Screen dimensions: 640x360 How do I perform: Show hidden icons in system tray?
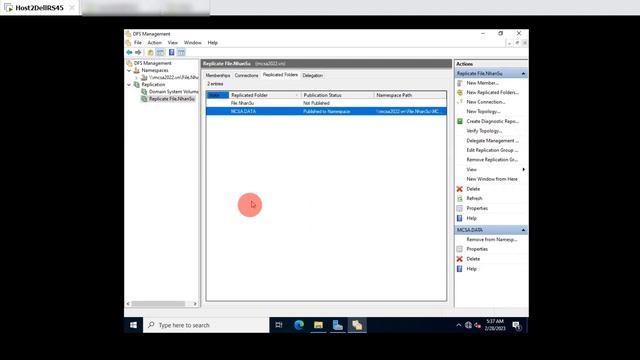(458, 325)
